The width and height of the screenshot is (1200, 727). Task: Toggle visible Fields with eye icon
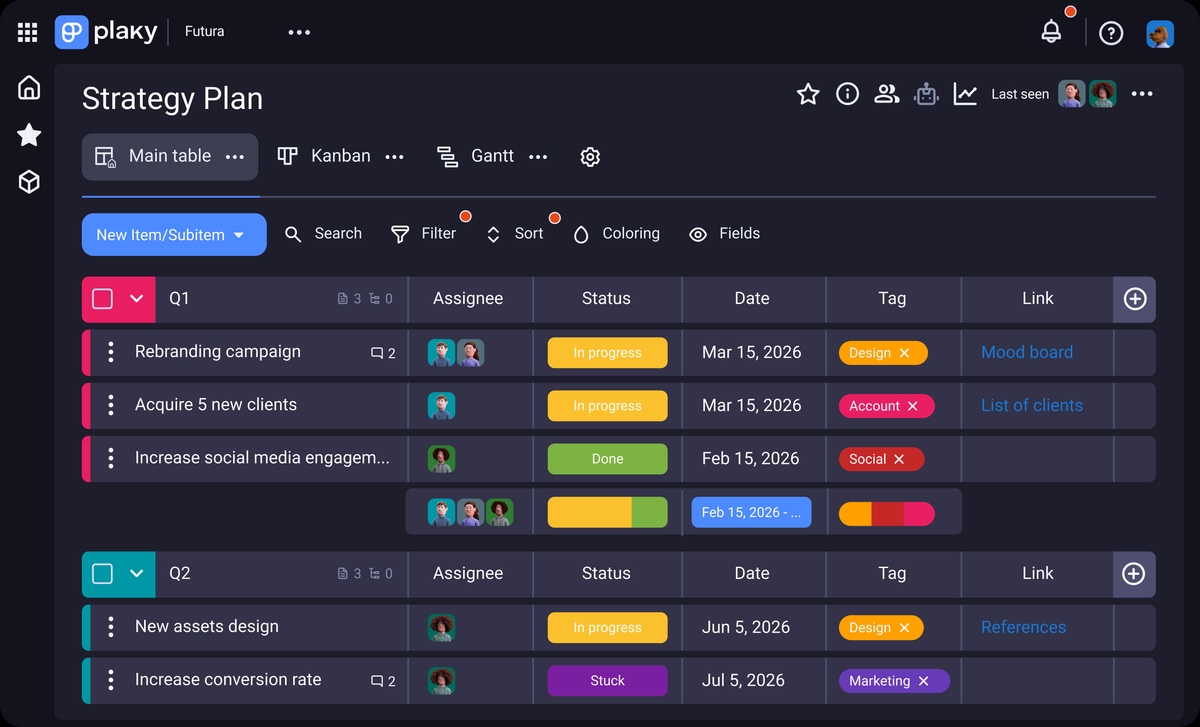[x=725, y=234]
